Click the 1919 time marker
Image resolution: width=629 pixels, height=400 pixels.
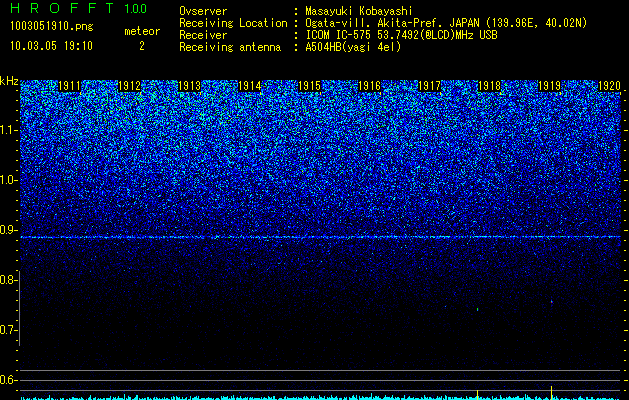(x=549, y=86)
